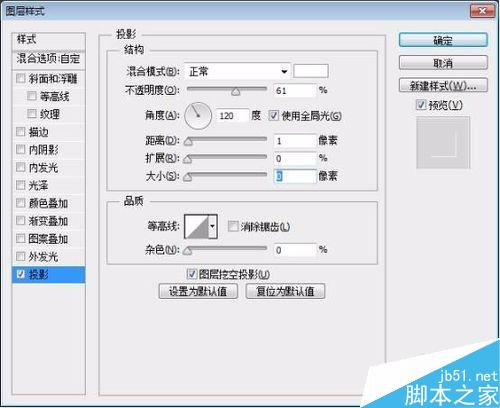Click the 距离 slider handle

188,142
